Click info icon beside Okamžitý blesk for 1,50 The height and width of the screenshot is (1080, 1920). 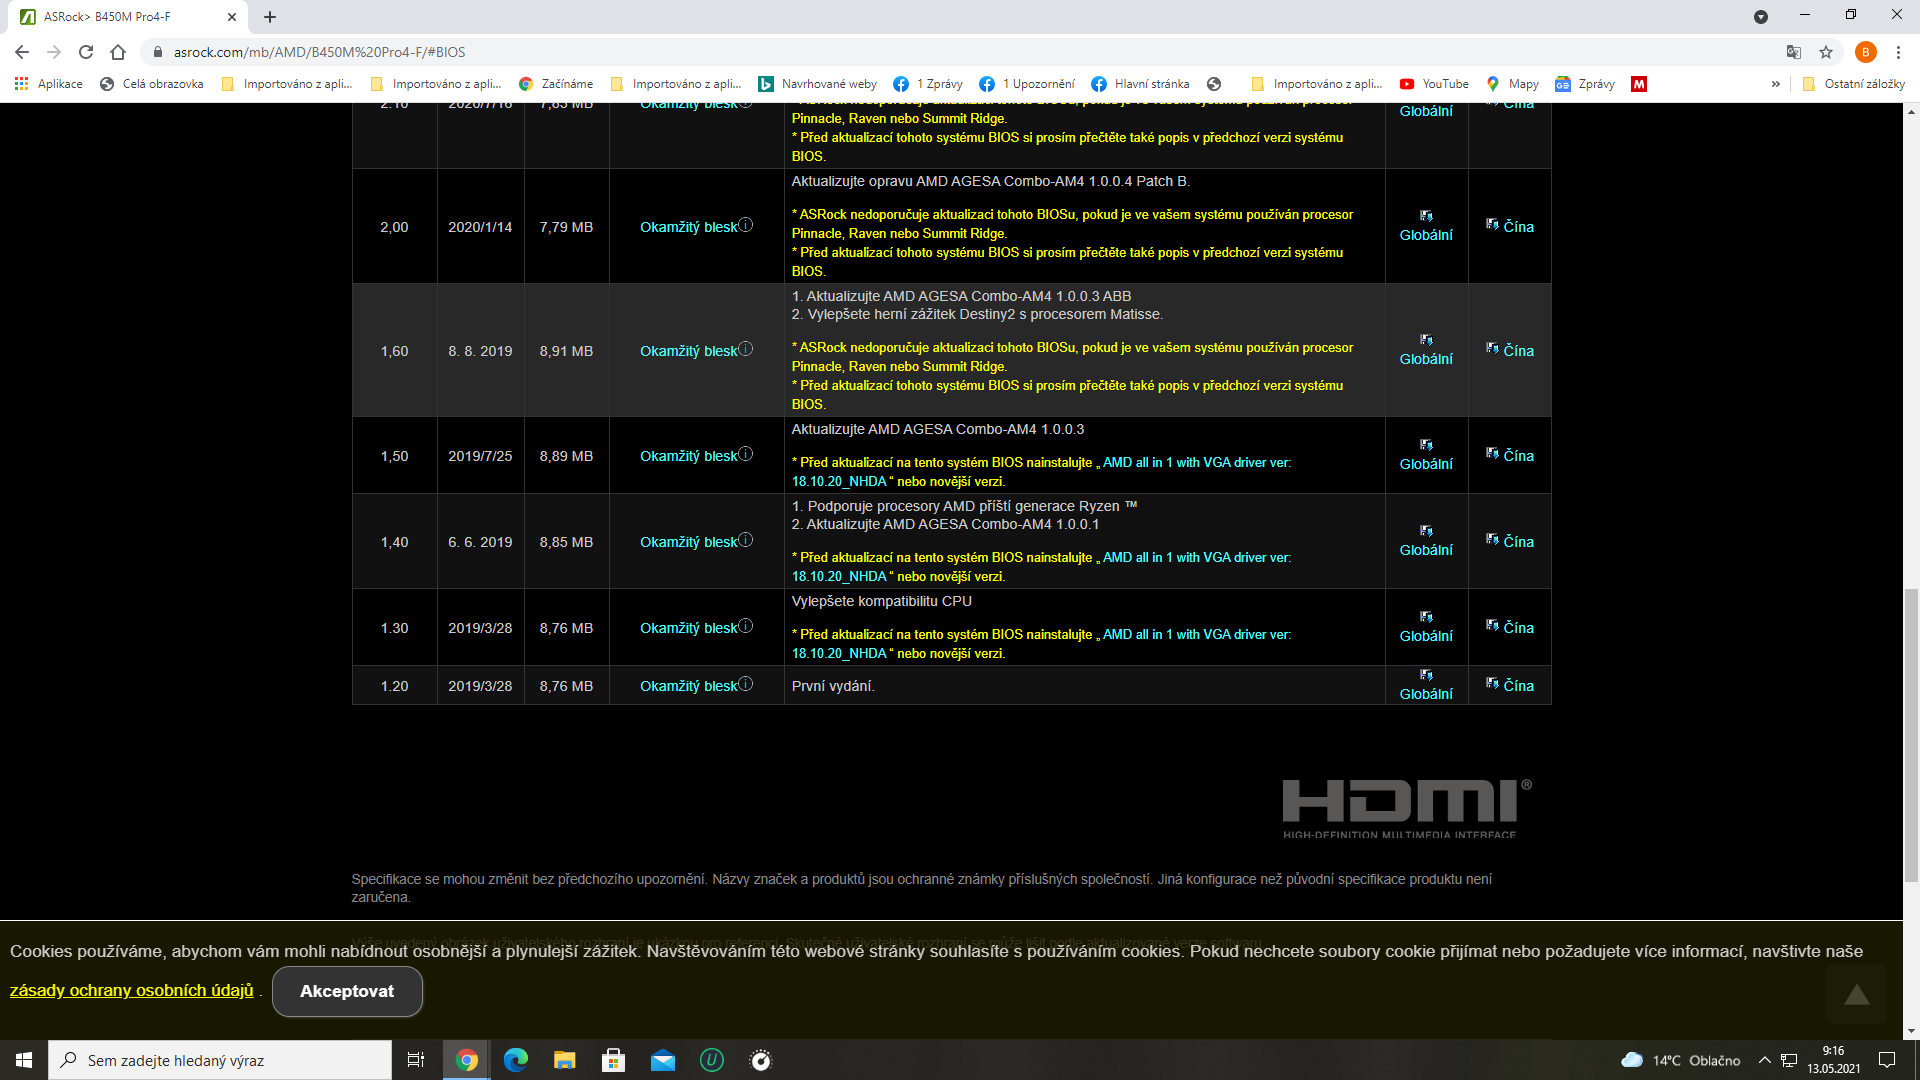[746, 454]
